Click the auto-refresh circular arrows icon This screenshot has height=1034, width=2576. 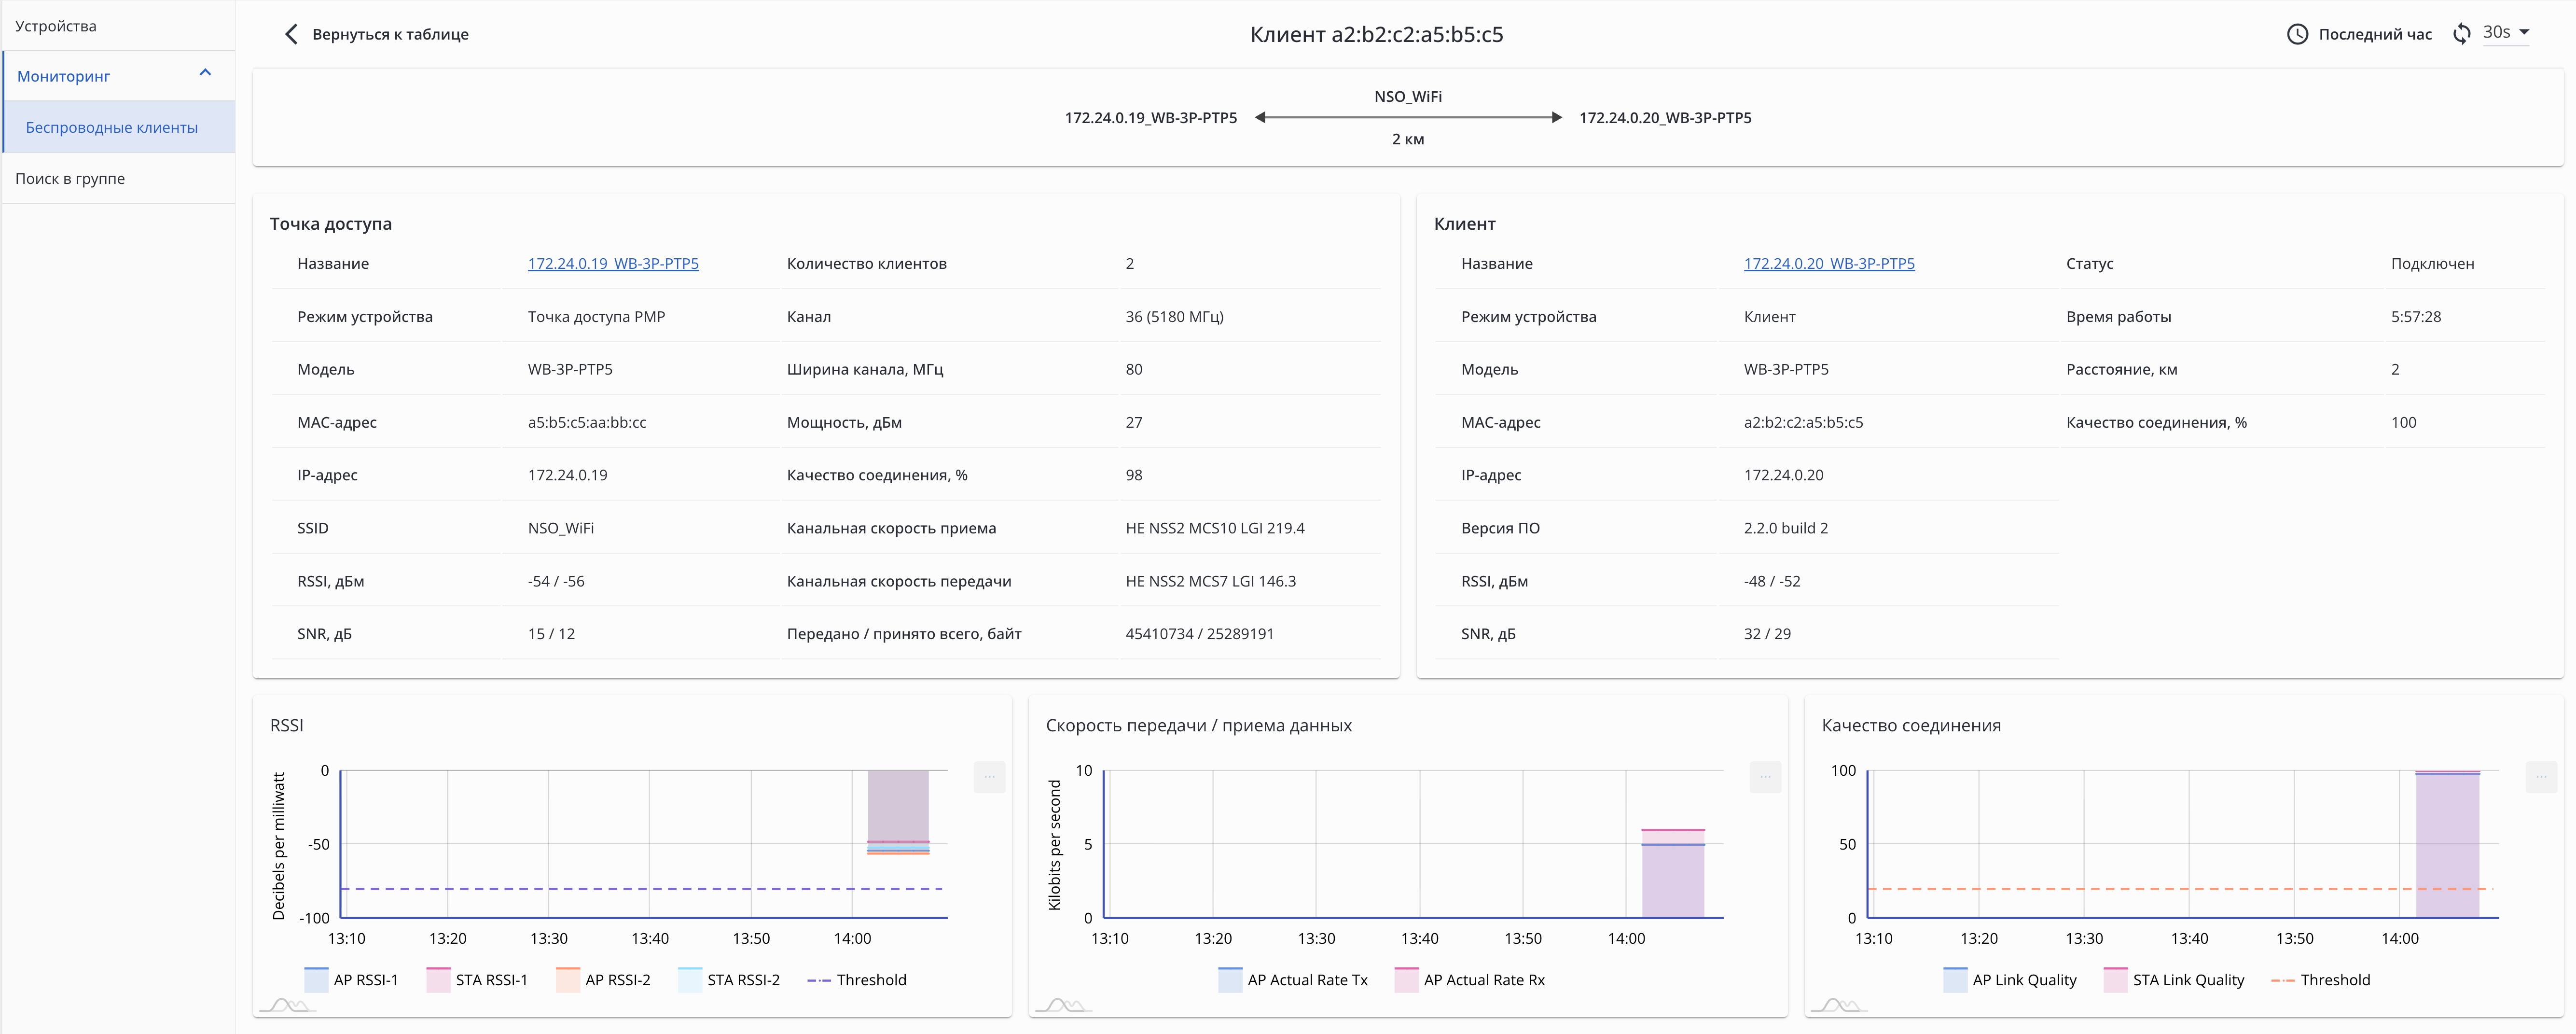point(2461,34)
